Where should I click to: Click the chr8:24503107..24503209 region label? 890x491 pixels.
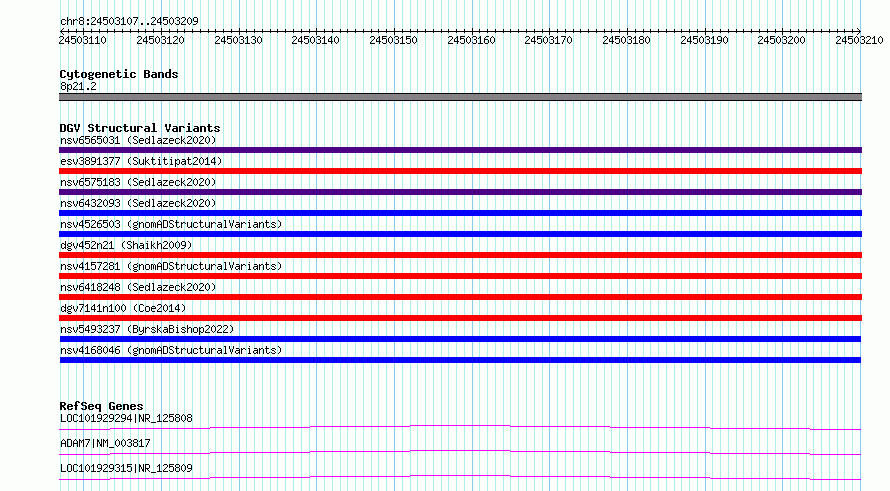point(129,21)
